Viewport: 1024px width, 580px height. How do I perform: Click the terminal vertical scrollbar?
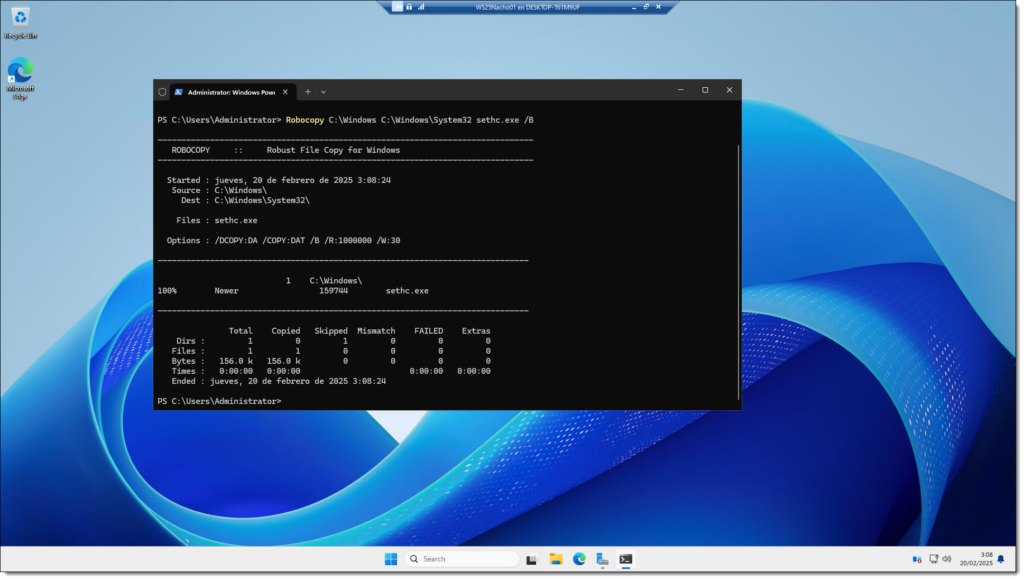[x=739, y=271]
